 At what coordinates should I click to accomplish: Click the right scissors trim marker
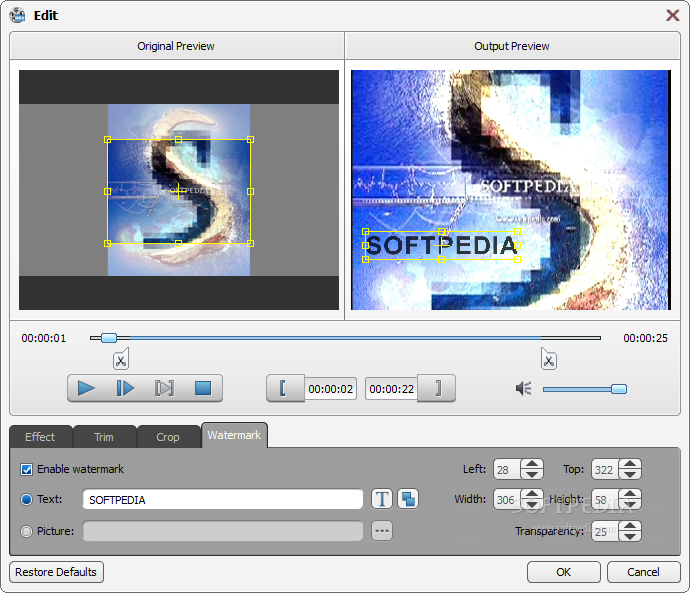[548, 359]
